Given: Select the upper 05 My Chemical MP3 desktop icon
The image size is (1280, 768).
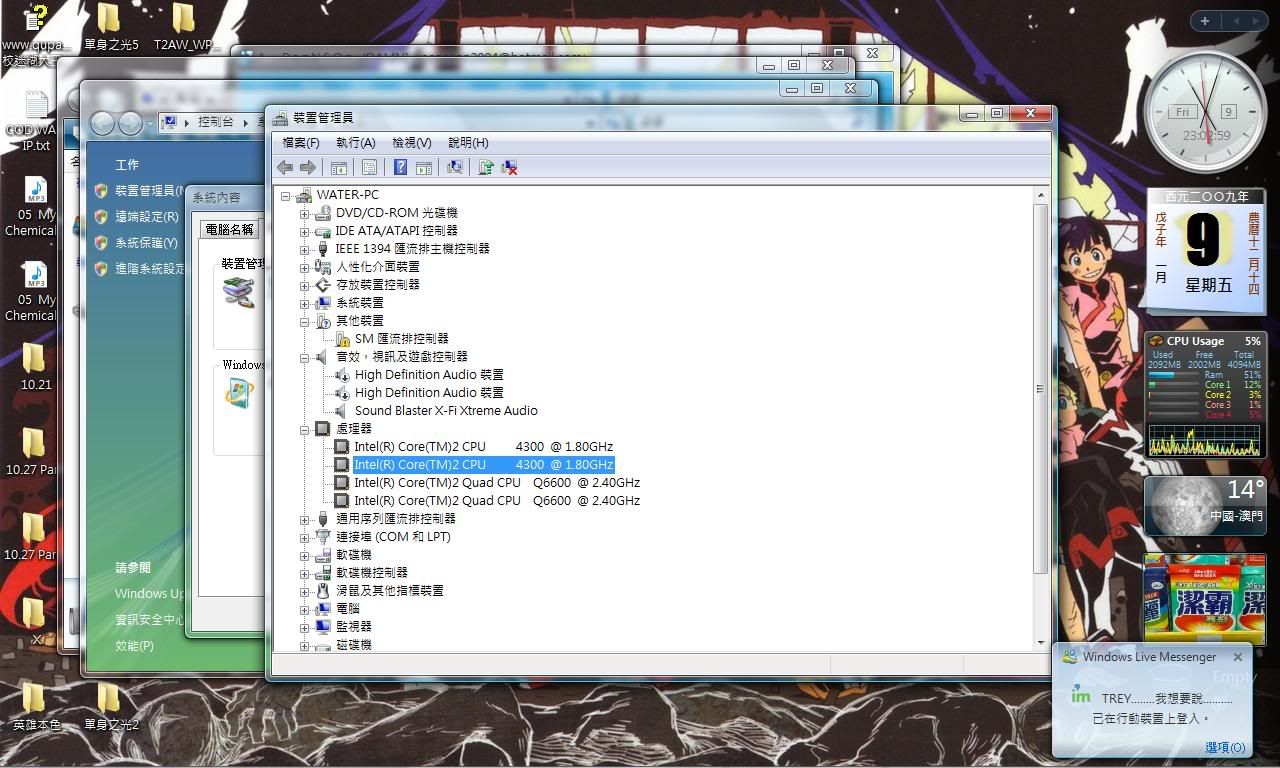Looking at the screenshot, I should [x=34, y=208].
